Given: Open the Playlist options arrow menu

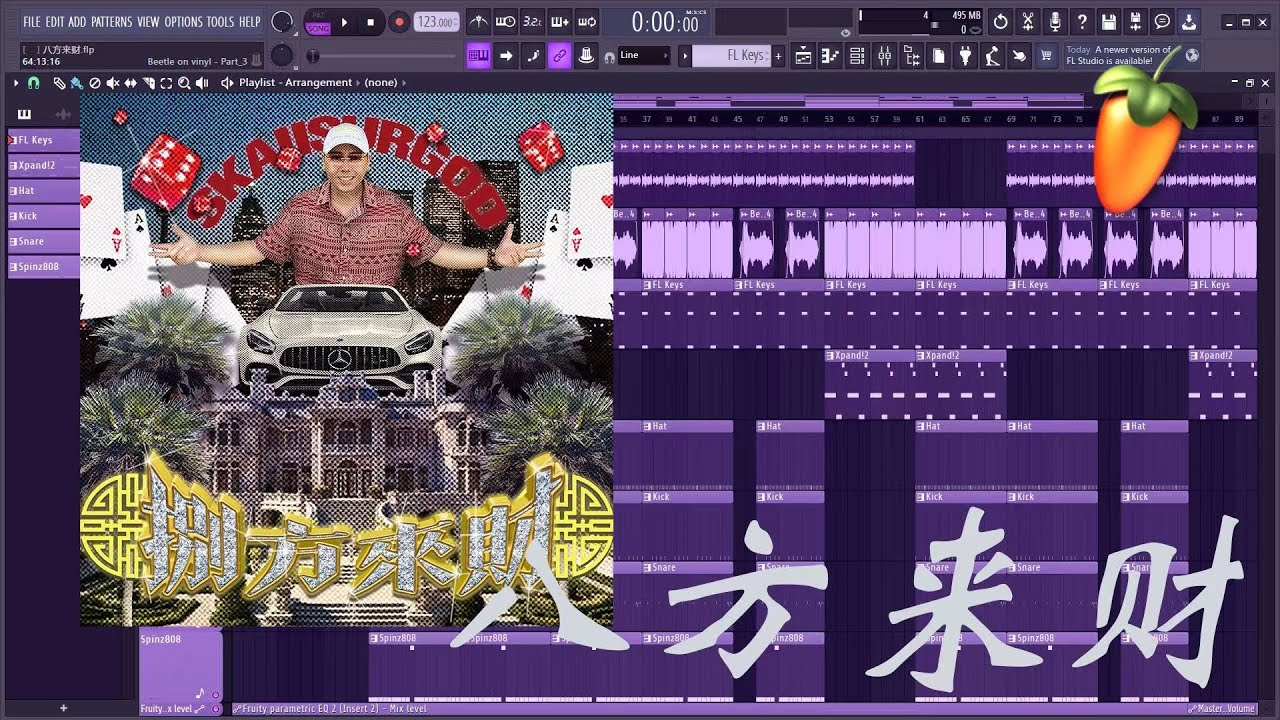Looking at the screenshot, I should tap(16, 83).
